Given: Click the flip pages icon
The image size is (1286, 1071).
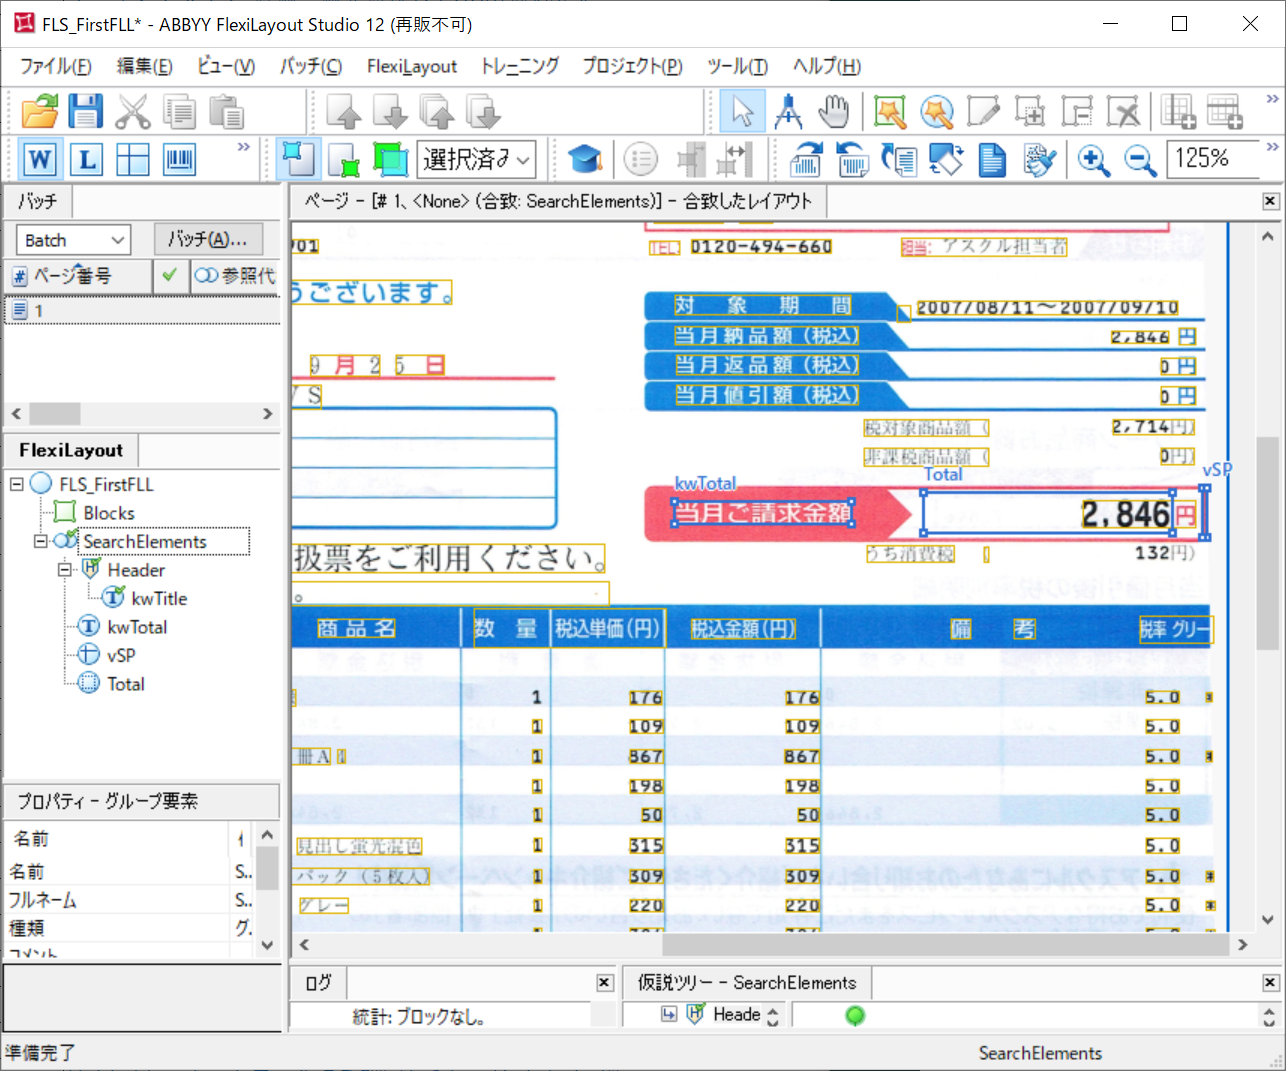Looking at the screenshot, I should coord(898,159).
